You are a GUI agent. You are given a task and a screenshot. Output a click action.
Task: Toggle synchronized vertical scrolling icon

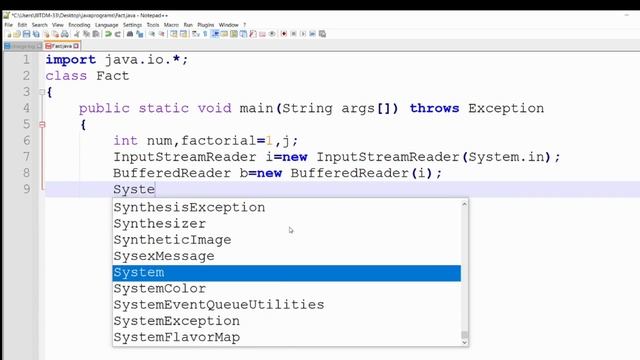175,34
